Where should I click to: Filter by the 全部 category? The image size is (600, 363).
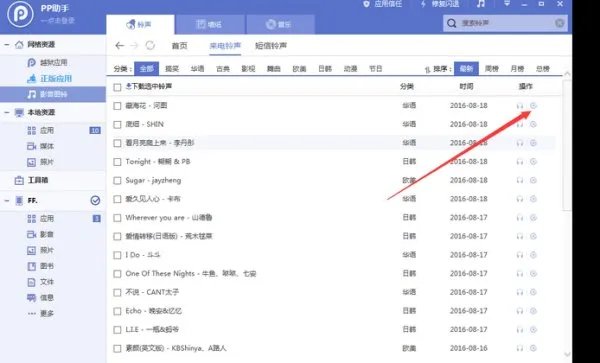(x=147, y=69)
